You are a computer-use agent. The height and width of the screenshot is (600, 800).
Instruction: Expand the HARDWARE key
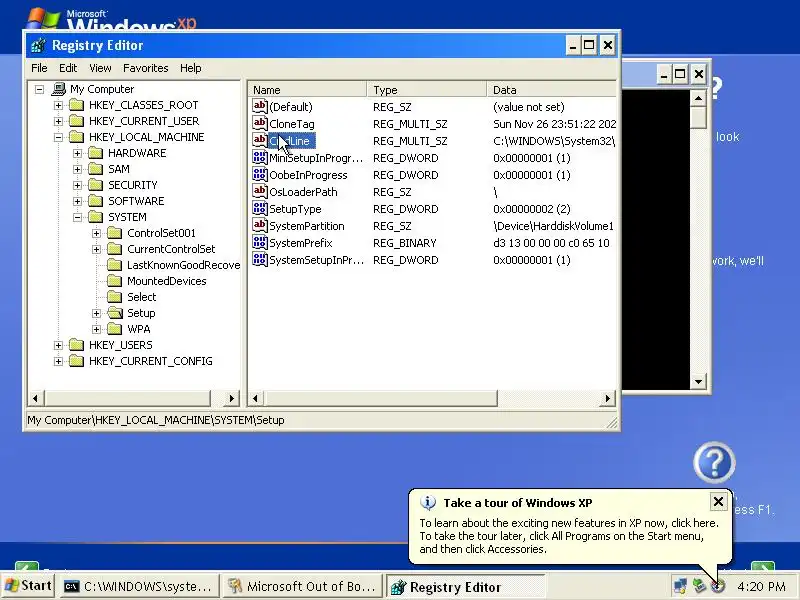coord(77,153)
